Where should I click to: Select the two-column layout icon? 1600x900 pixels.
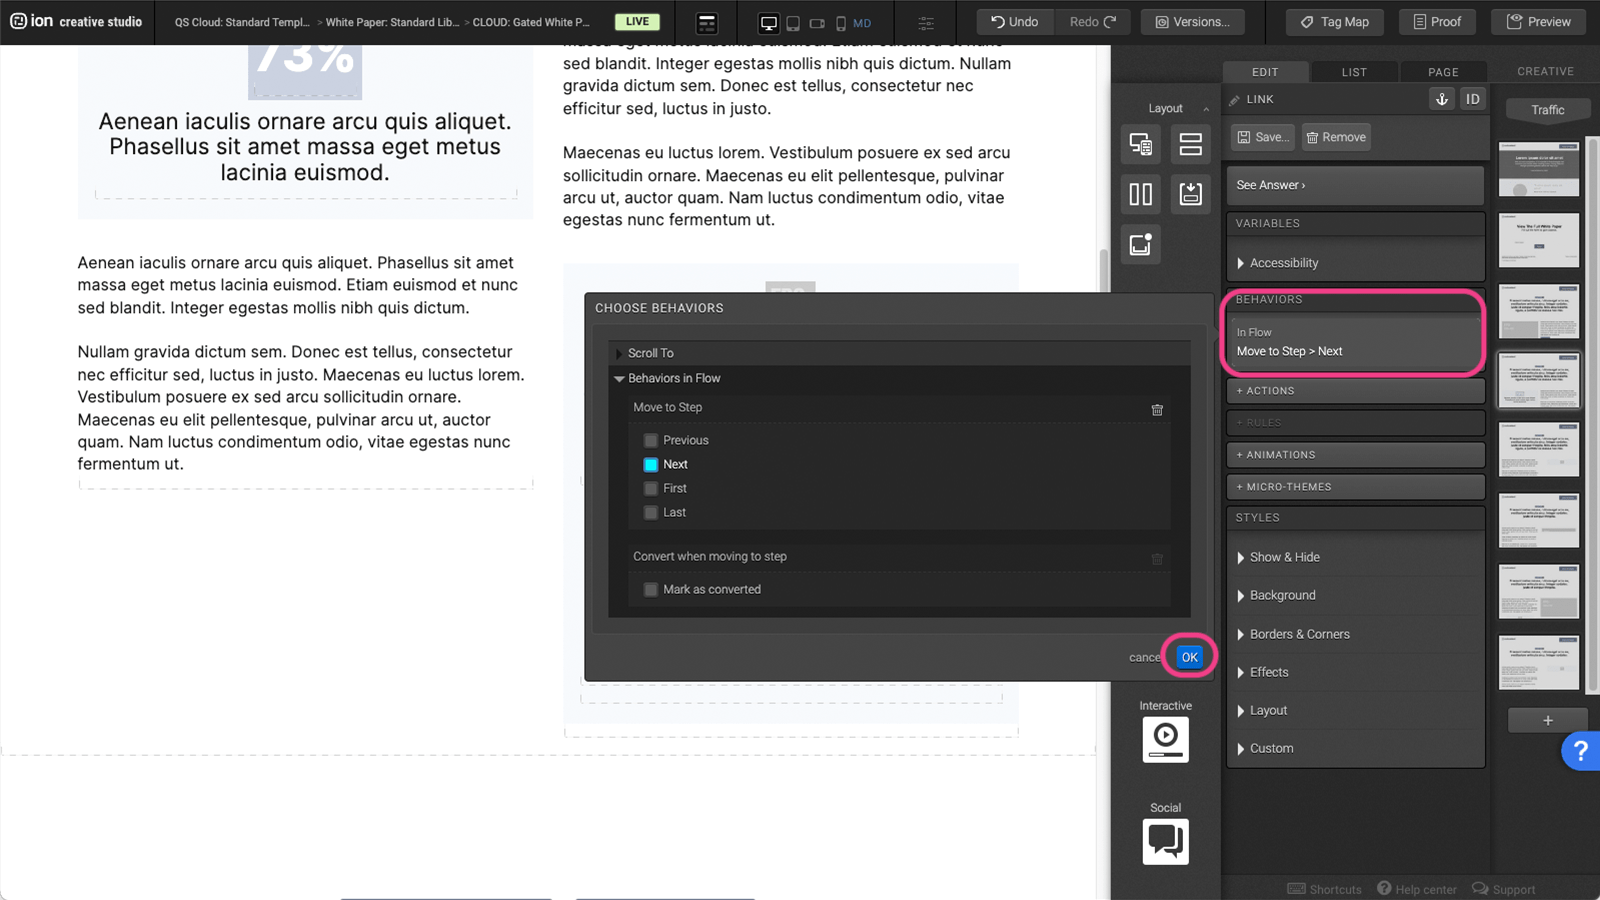[x=1140, y=194]
